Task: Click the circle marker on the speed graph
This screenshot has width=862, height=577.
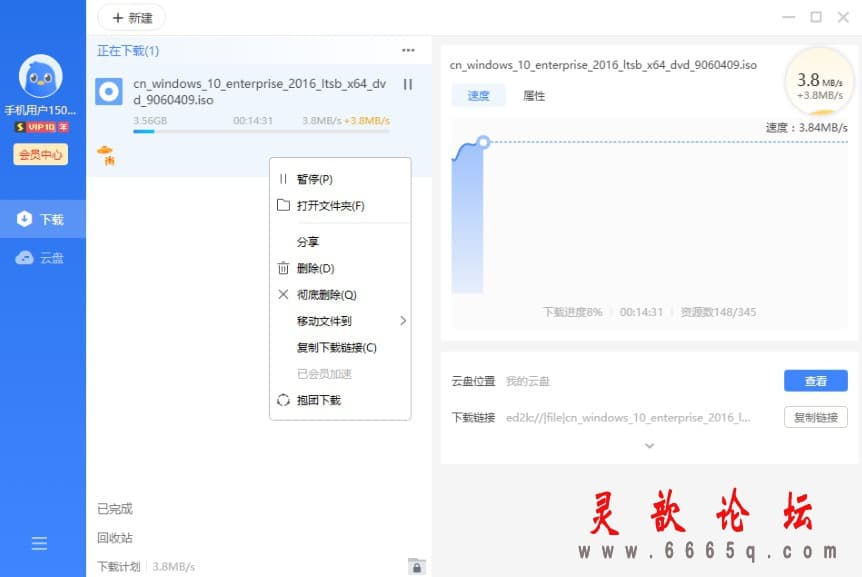Action: (x=483, y=142)
